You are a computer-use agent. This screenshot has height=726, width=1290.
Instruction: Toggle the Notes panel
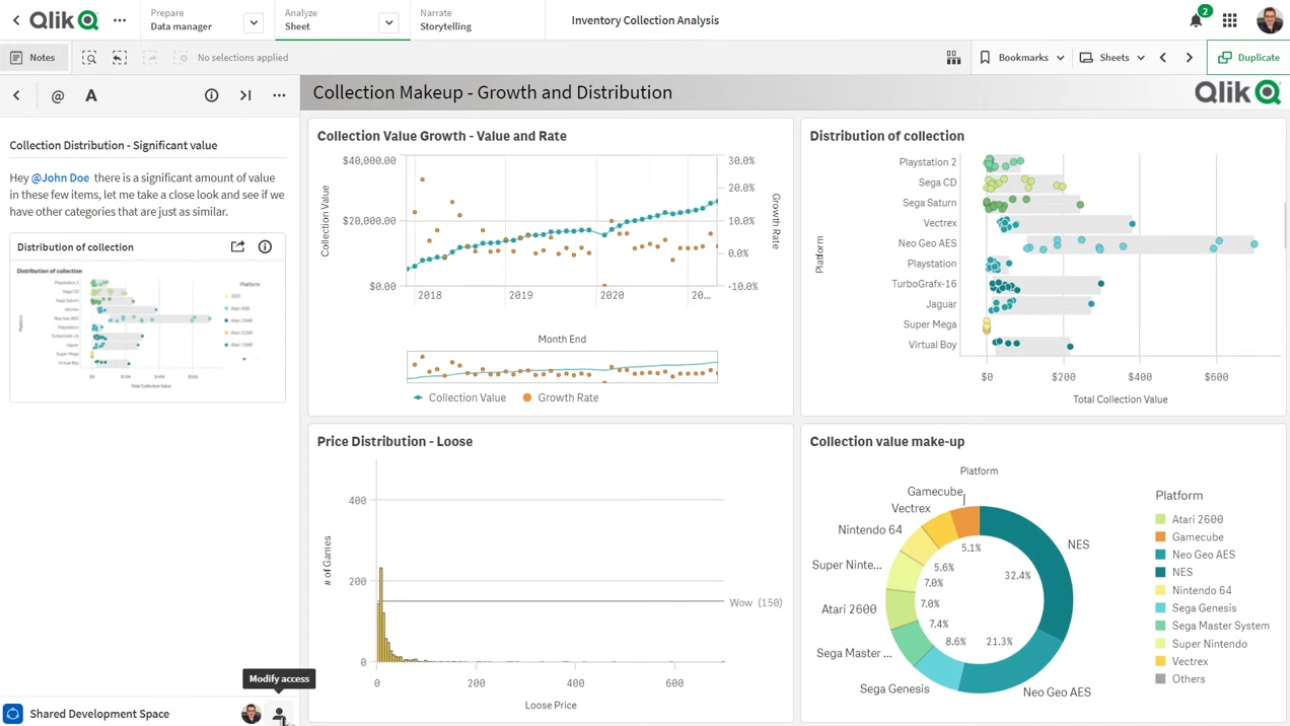pos(33,58)
